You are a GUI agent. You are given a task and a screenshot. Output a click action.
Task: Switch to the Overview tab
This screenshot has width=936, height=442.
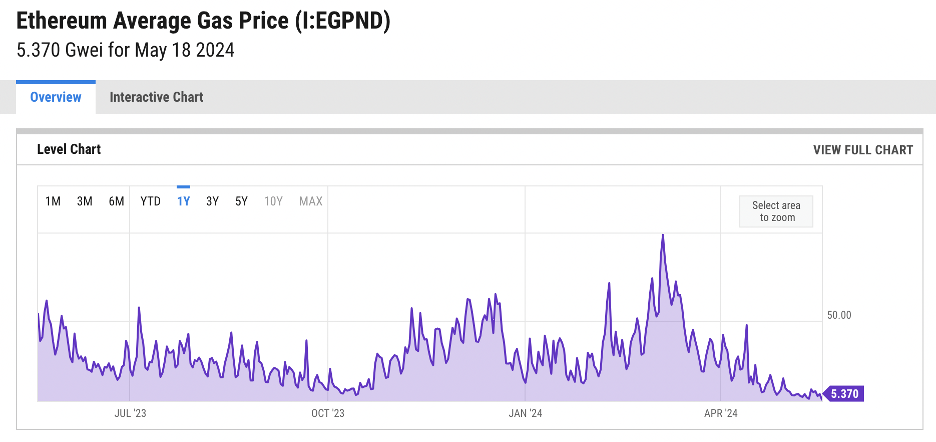click(x=56, y=97)
